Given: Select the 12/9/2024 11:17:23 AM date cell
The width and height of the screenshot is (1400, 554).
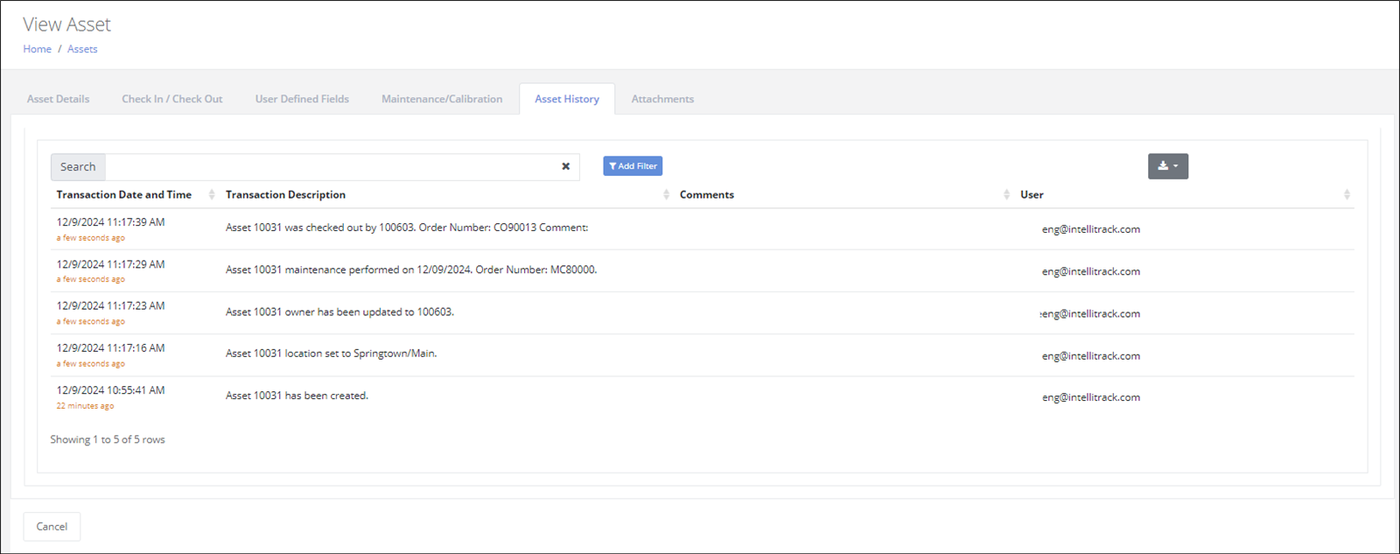Looking at the screenshot, I should (x=111, y=306).
